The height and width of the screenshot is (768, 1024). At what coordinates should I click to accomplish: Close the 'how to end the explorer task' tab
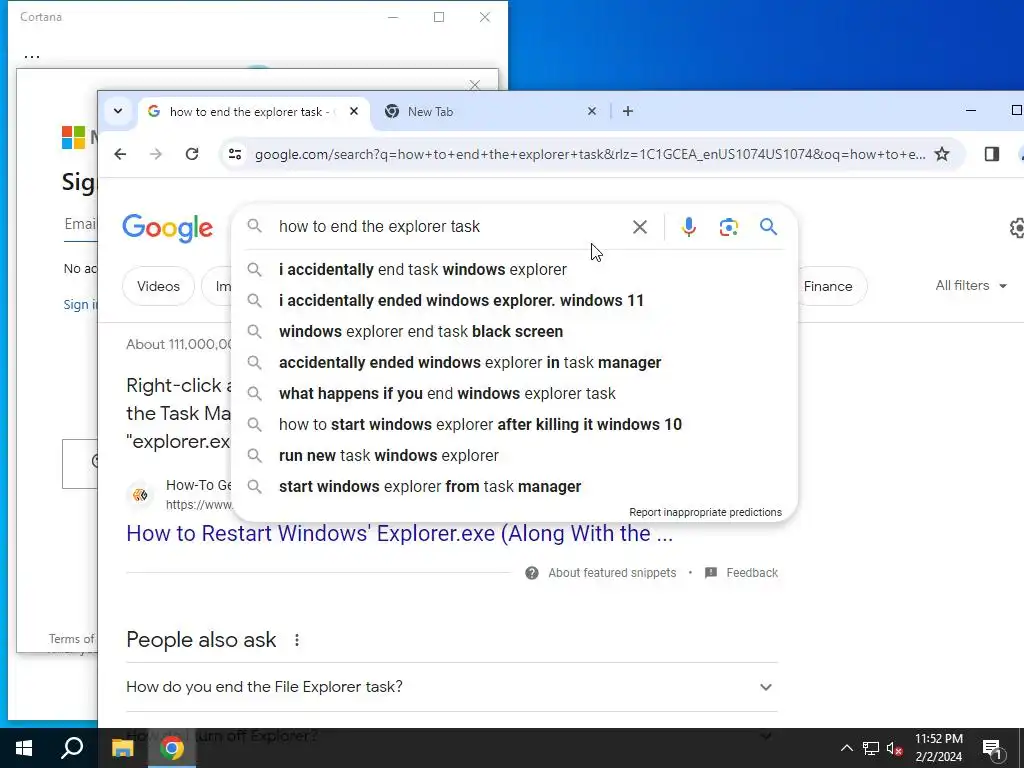click(354, 111)
